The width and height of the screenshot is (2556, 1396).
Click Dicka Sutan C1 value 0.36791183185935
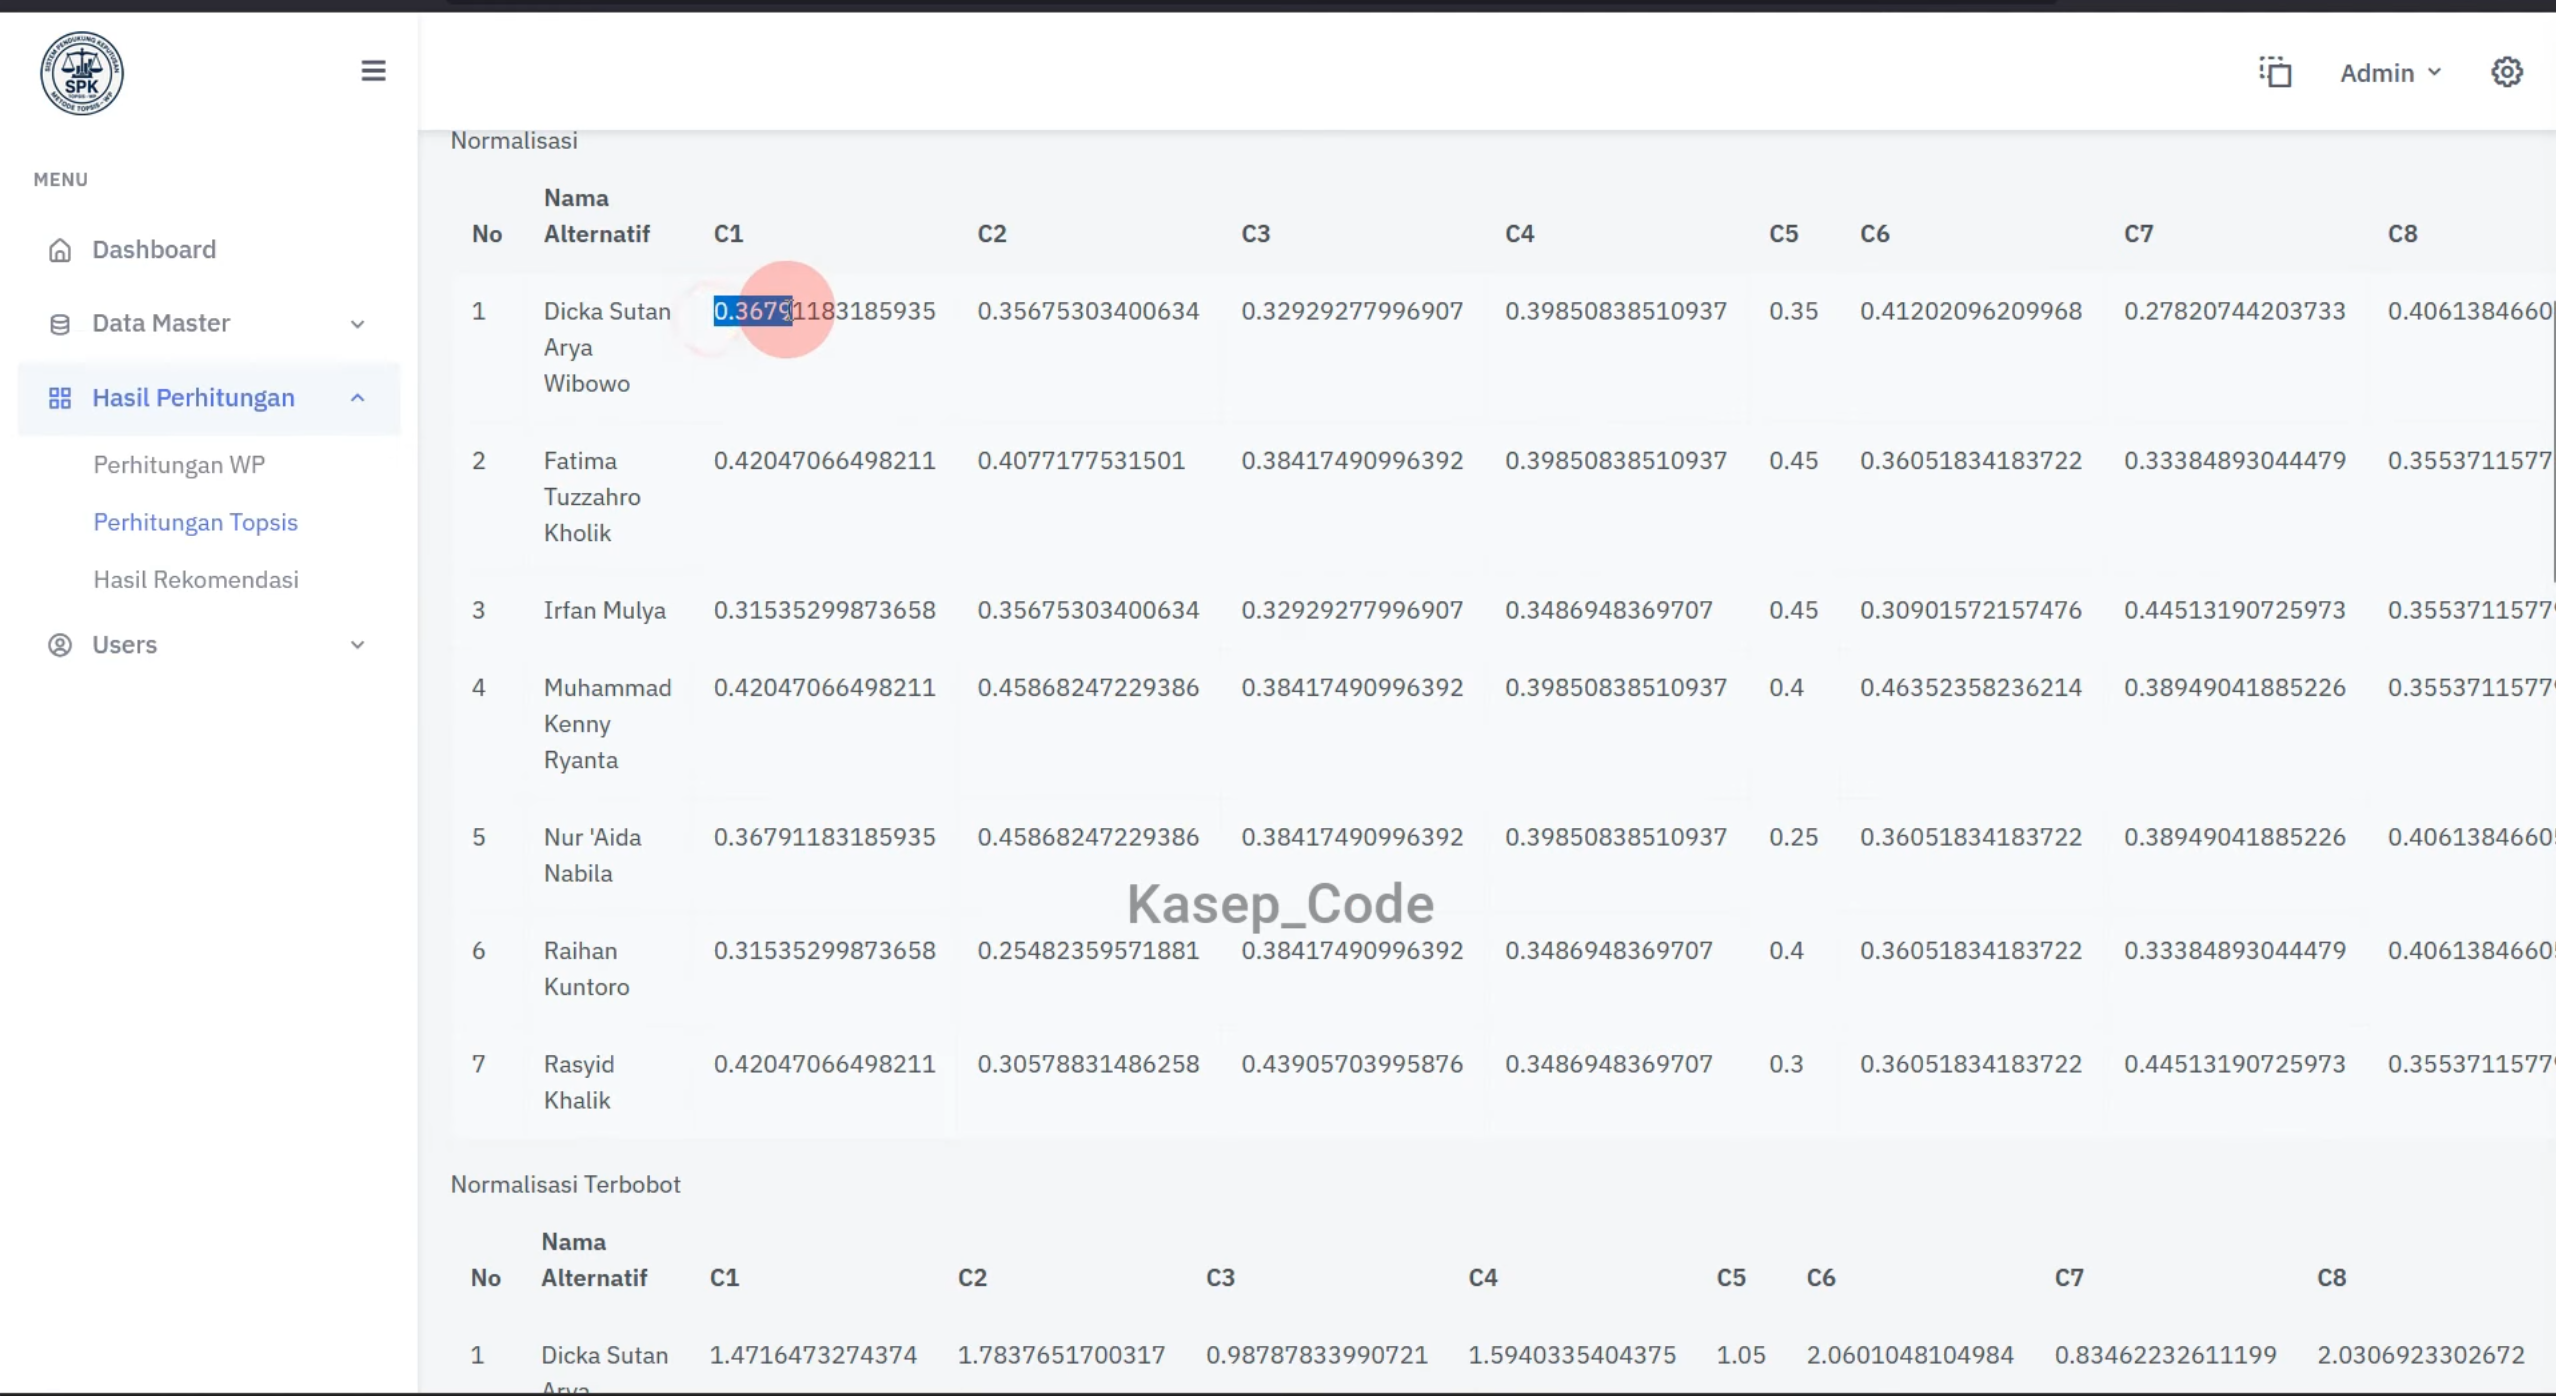[x=824, y=311]
